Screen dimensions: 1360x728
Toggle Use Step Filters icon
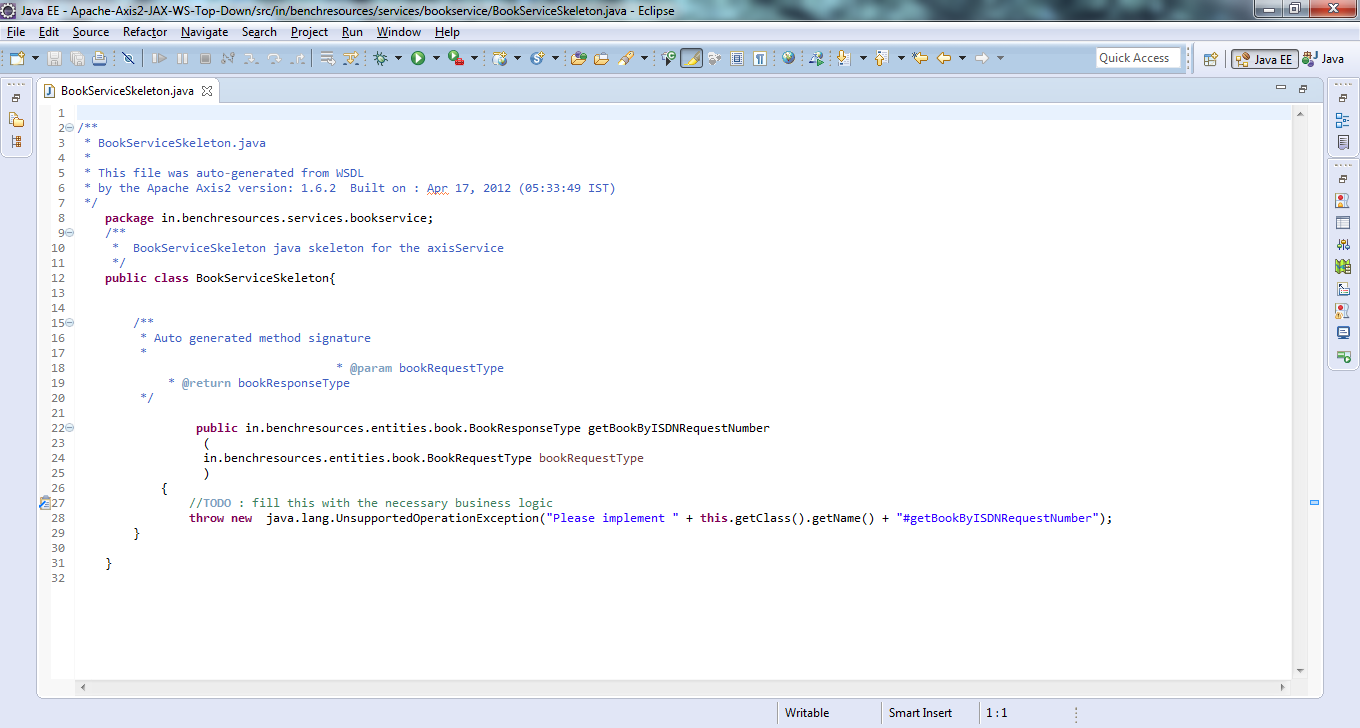[350, 58]
